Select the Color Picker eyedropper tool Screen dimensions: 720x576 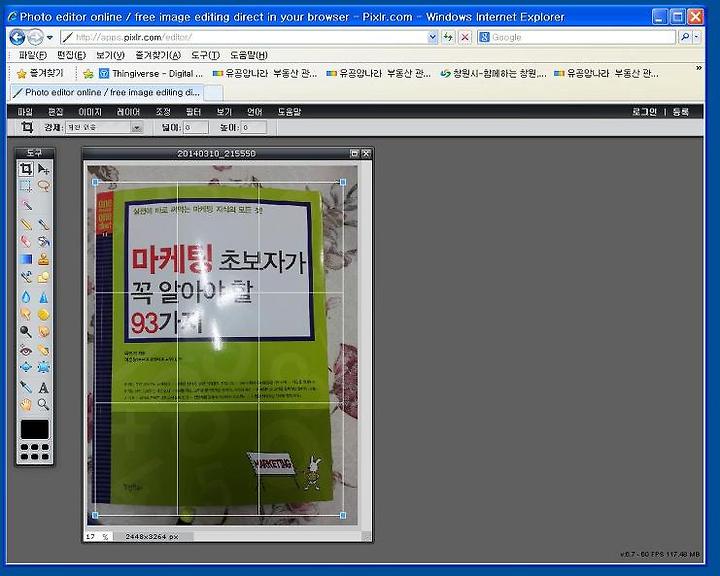[26, 387]
